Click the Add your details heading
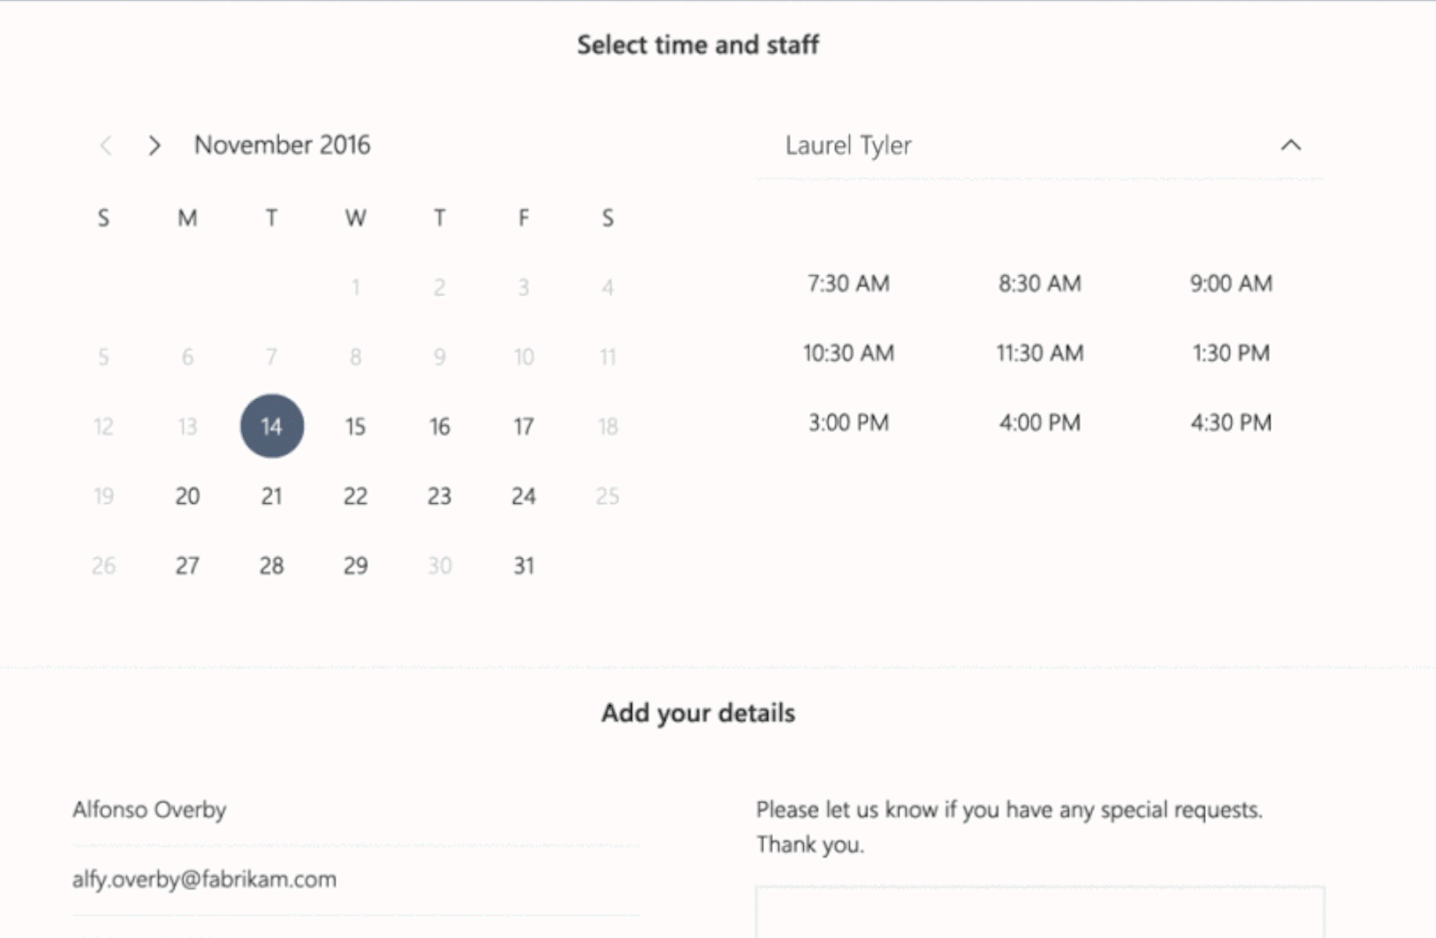The height and width of the screenshot is (938, 1436). click(698, 712)
